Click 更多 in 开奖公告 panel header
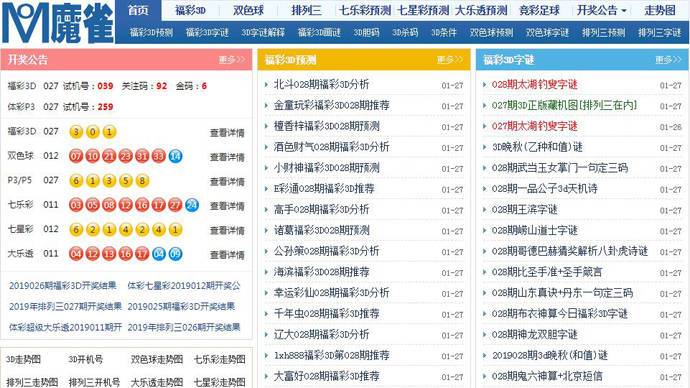The height and width of the screenshot is (388, 690). tap(232, 59)
